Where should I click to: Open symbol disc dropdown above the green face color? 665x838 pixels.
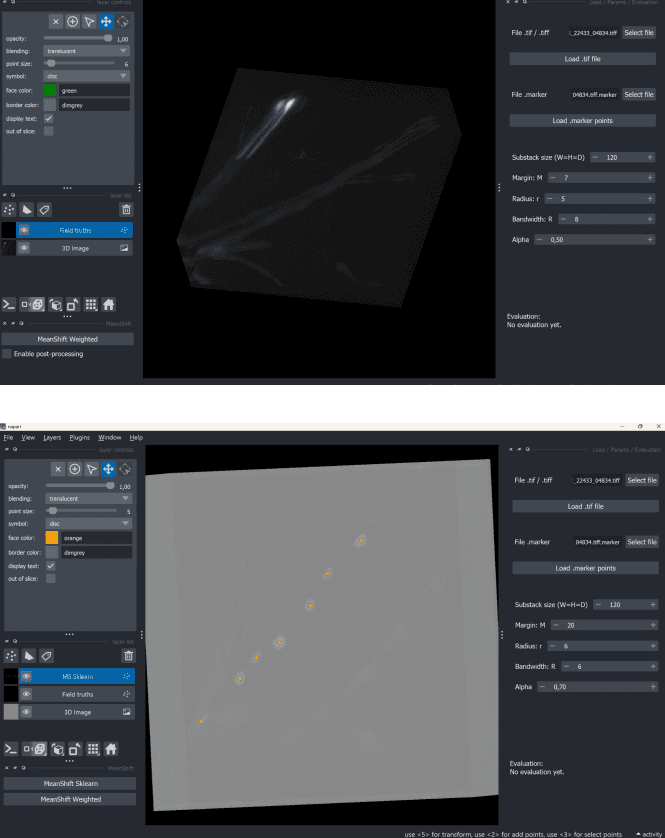86,76
